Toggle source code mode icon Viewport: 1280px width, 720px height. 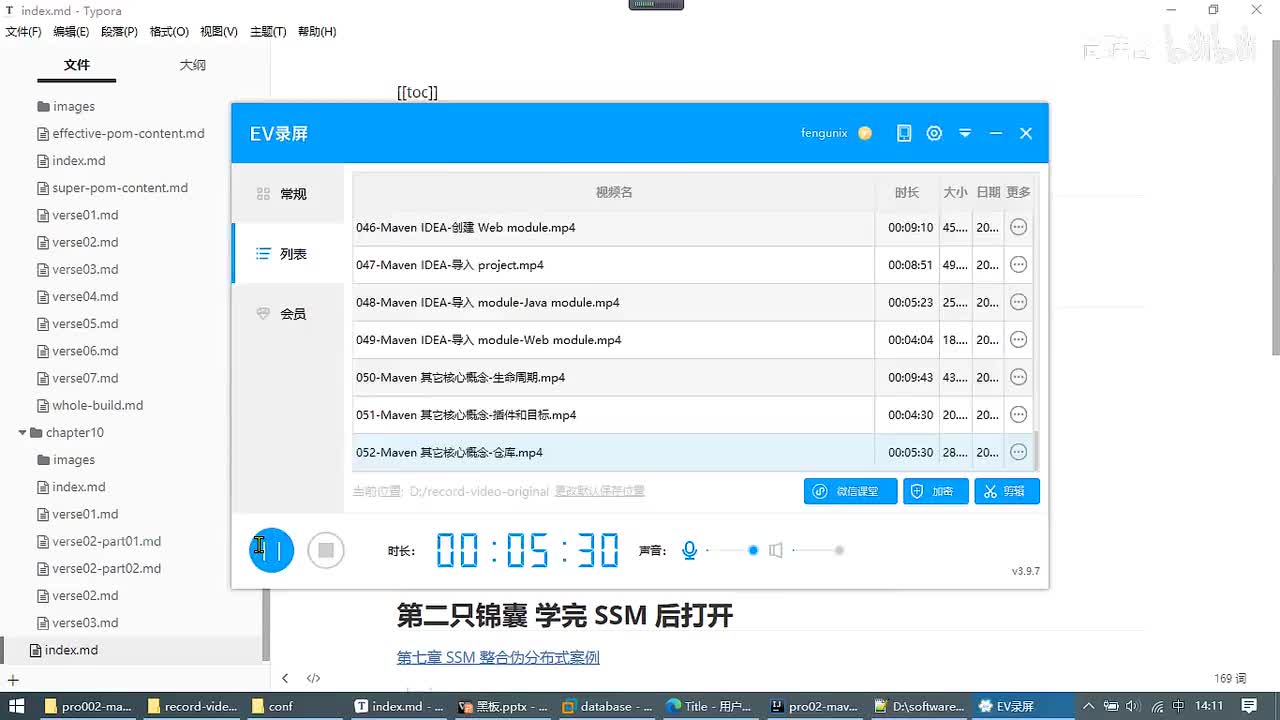click(313, 678)
